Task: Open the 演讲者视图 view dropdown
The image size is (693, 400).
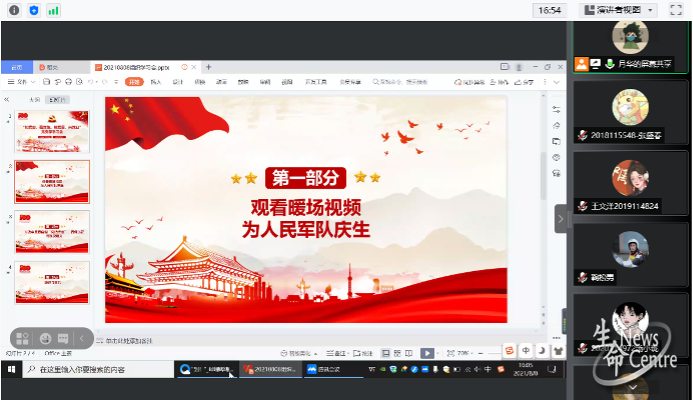Action: (x=621, y=10)
